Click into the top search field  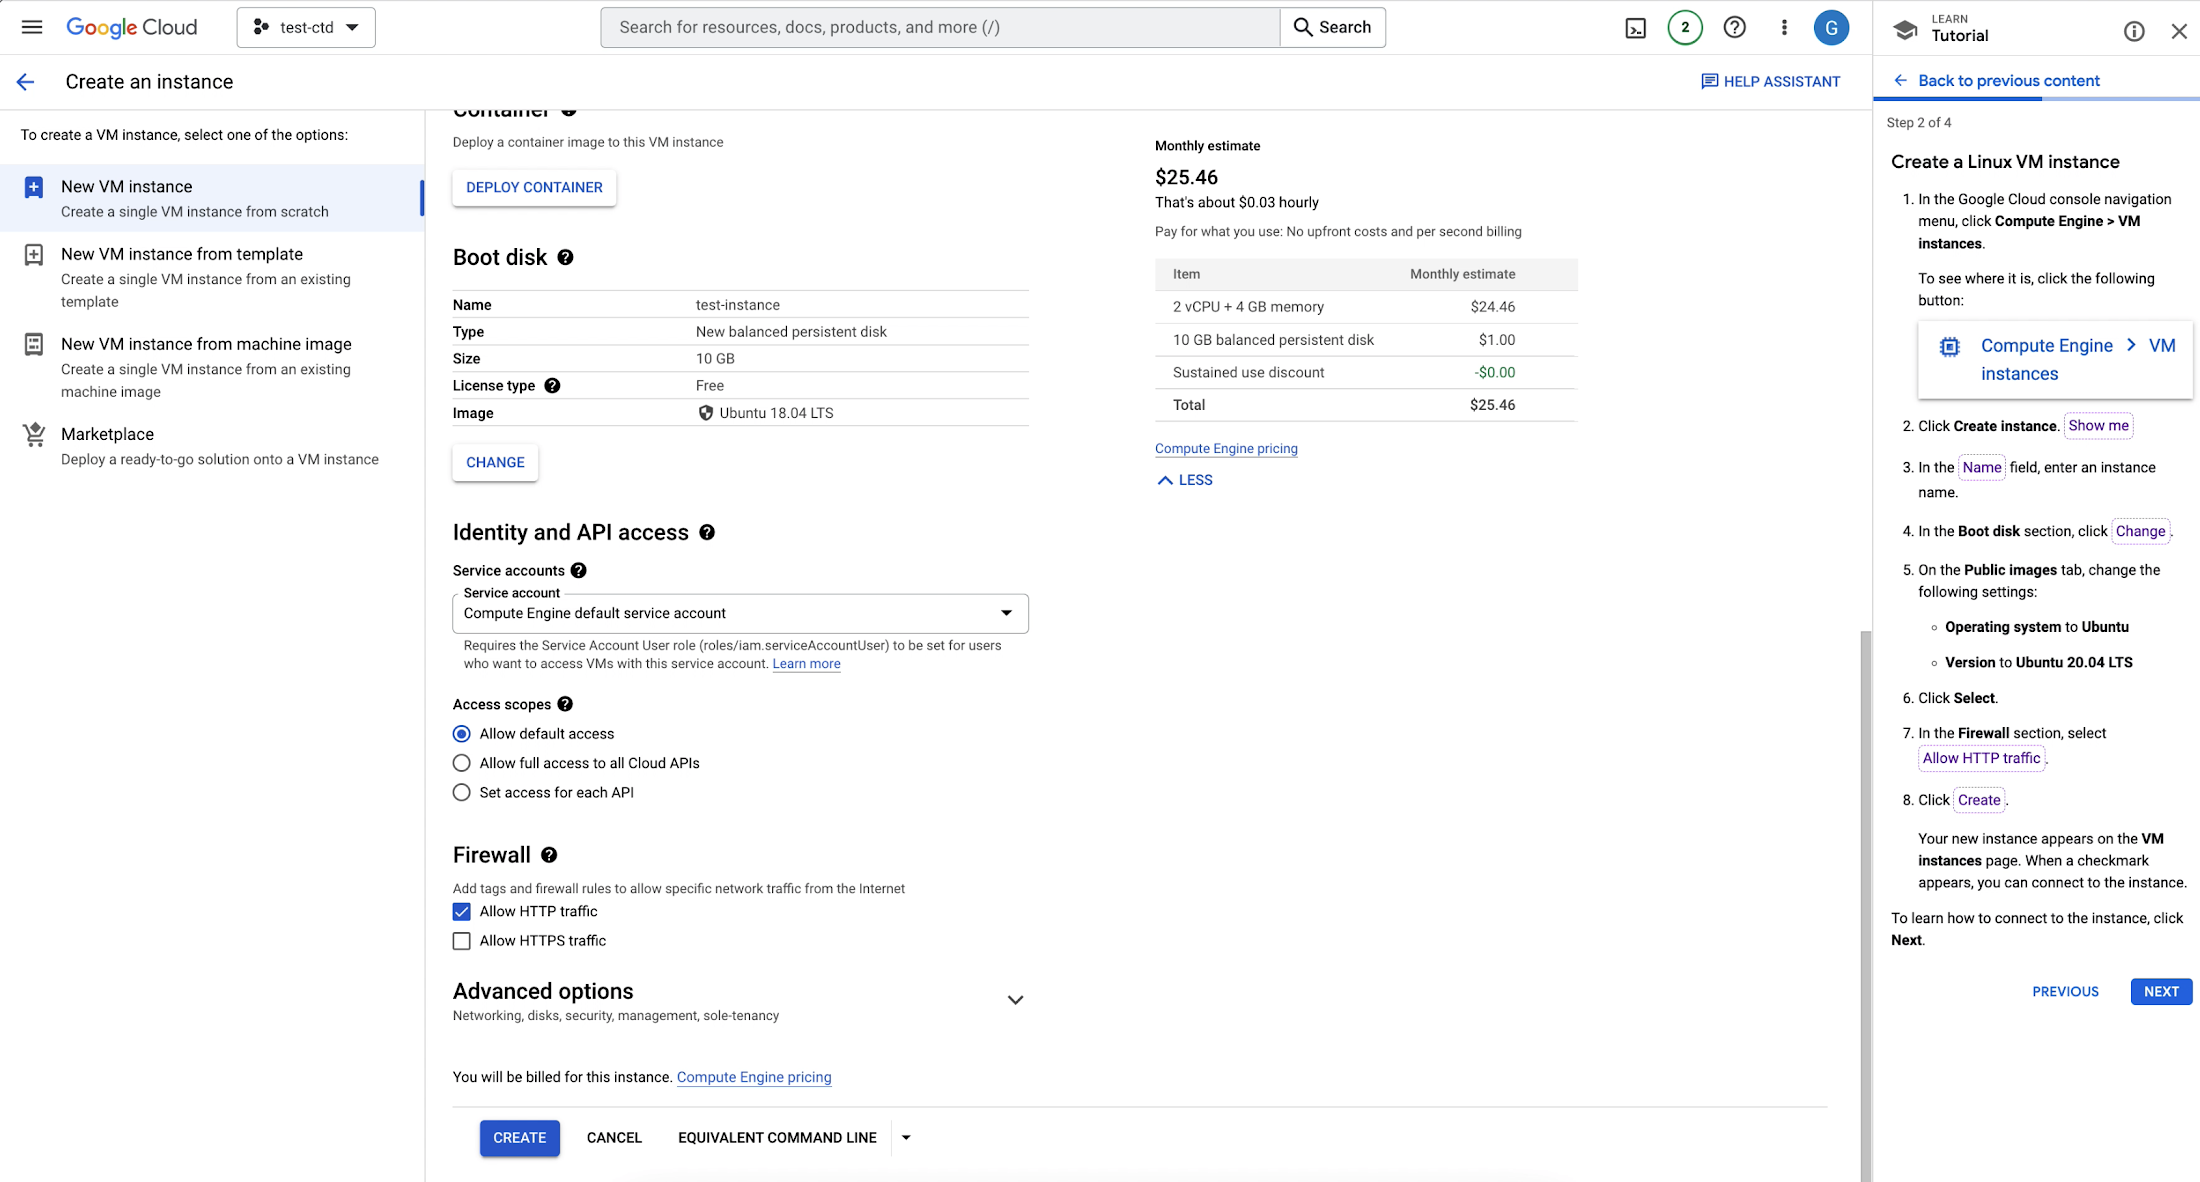940,27
